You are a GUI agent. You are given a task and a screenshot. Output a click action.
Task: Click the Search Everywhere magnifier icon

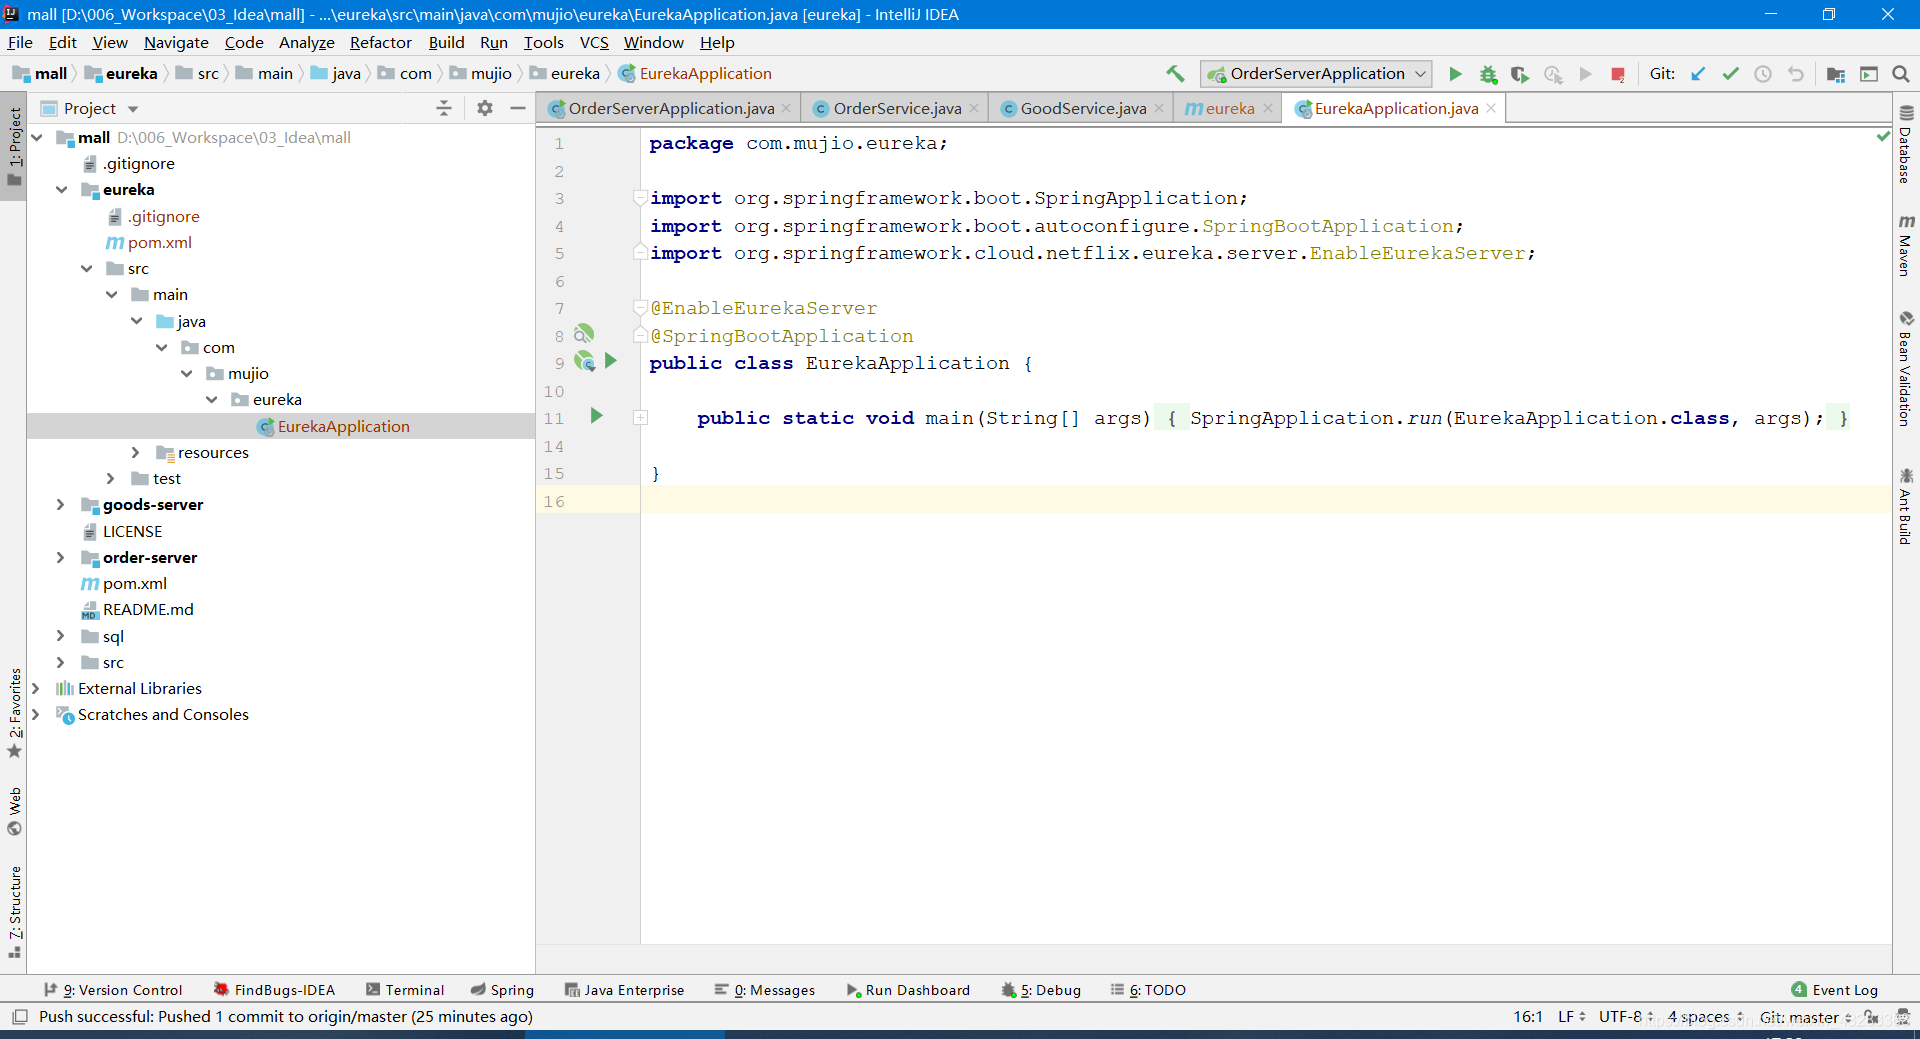tap(1901, 74)
